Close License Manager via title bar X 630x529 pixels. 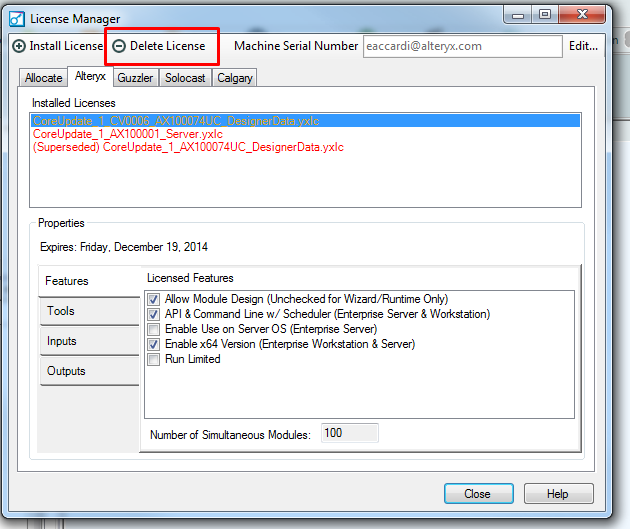pos(582,15)
